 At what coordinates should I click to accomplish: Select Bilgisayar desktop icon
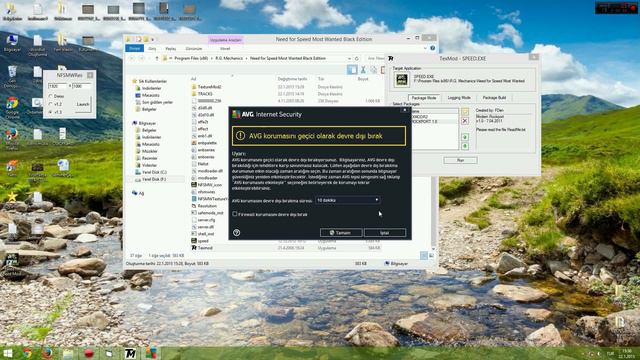[x=12, y=43]
